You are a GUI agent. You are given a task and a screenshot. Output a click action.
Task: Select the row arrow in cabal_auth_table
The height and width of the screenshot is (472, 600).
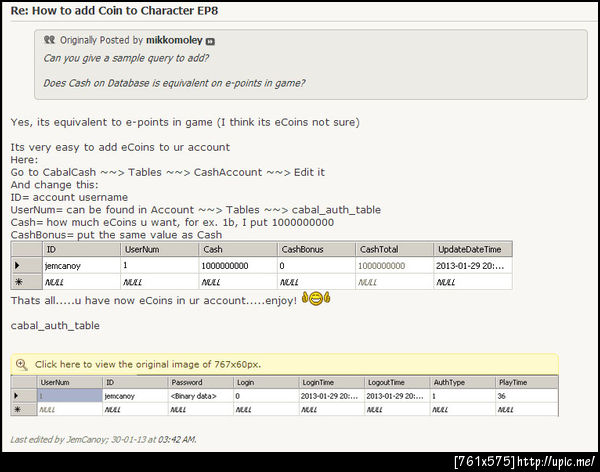[x=16, y=395]
